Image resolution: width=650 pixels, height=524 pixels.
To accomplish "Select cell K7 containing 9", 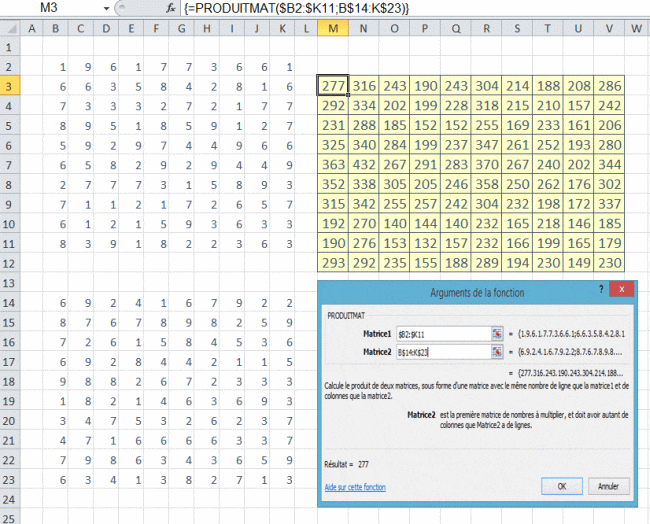I will coord(282,165).
